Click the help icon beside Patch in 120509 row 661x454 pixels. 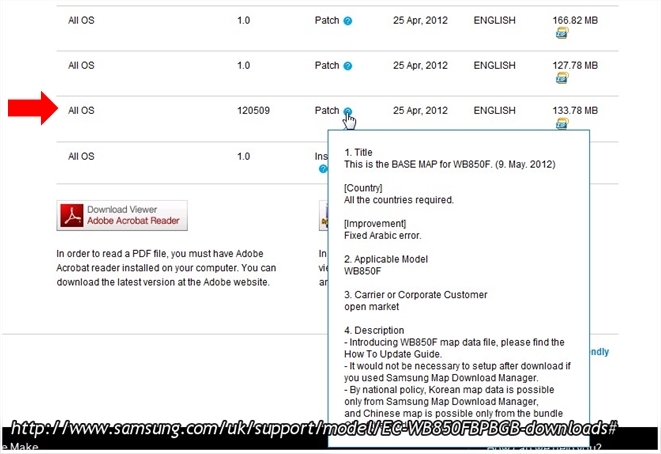[x=348, y=112]
